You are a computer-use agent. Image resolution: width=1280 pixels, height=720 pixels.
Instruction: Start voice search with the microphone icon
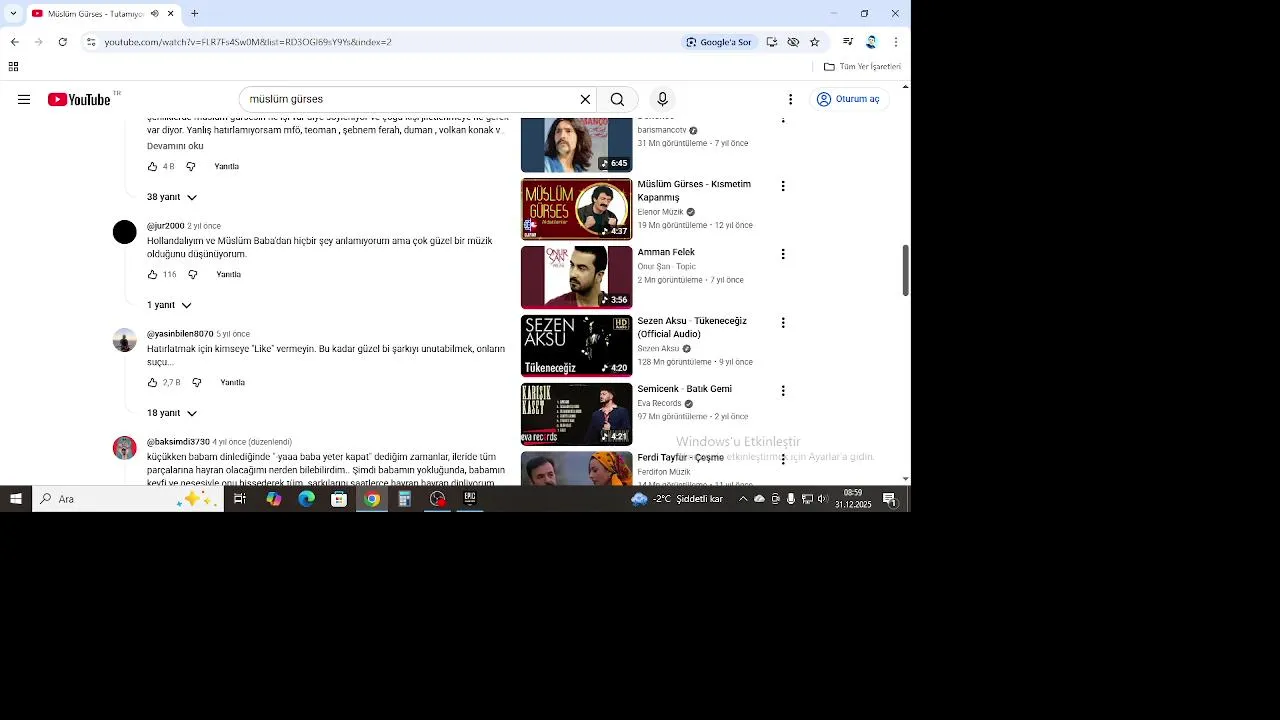tap(662, 99)
